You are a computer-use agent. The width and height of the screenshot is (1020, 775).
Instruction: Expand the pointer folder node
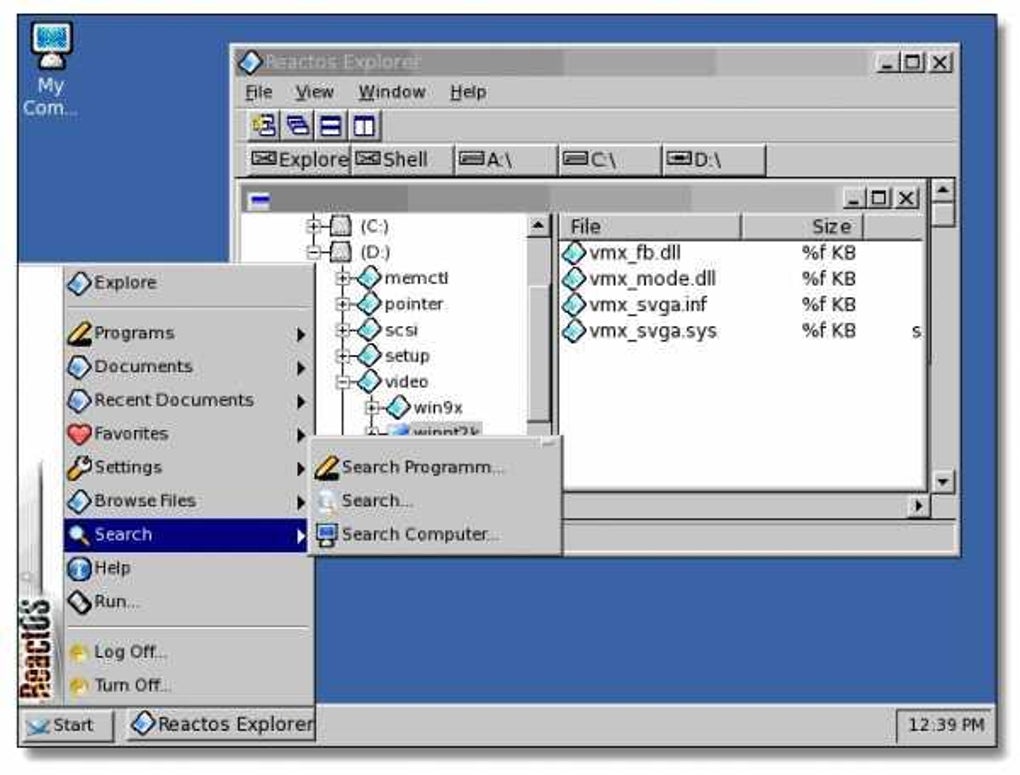click(343, 305)
